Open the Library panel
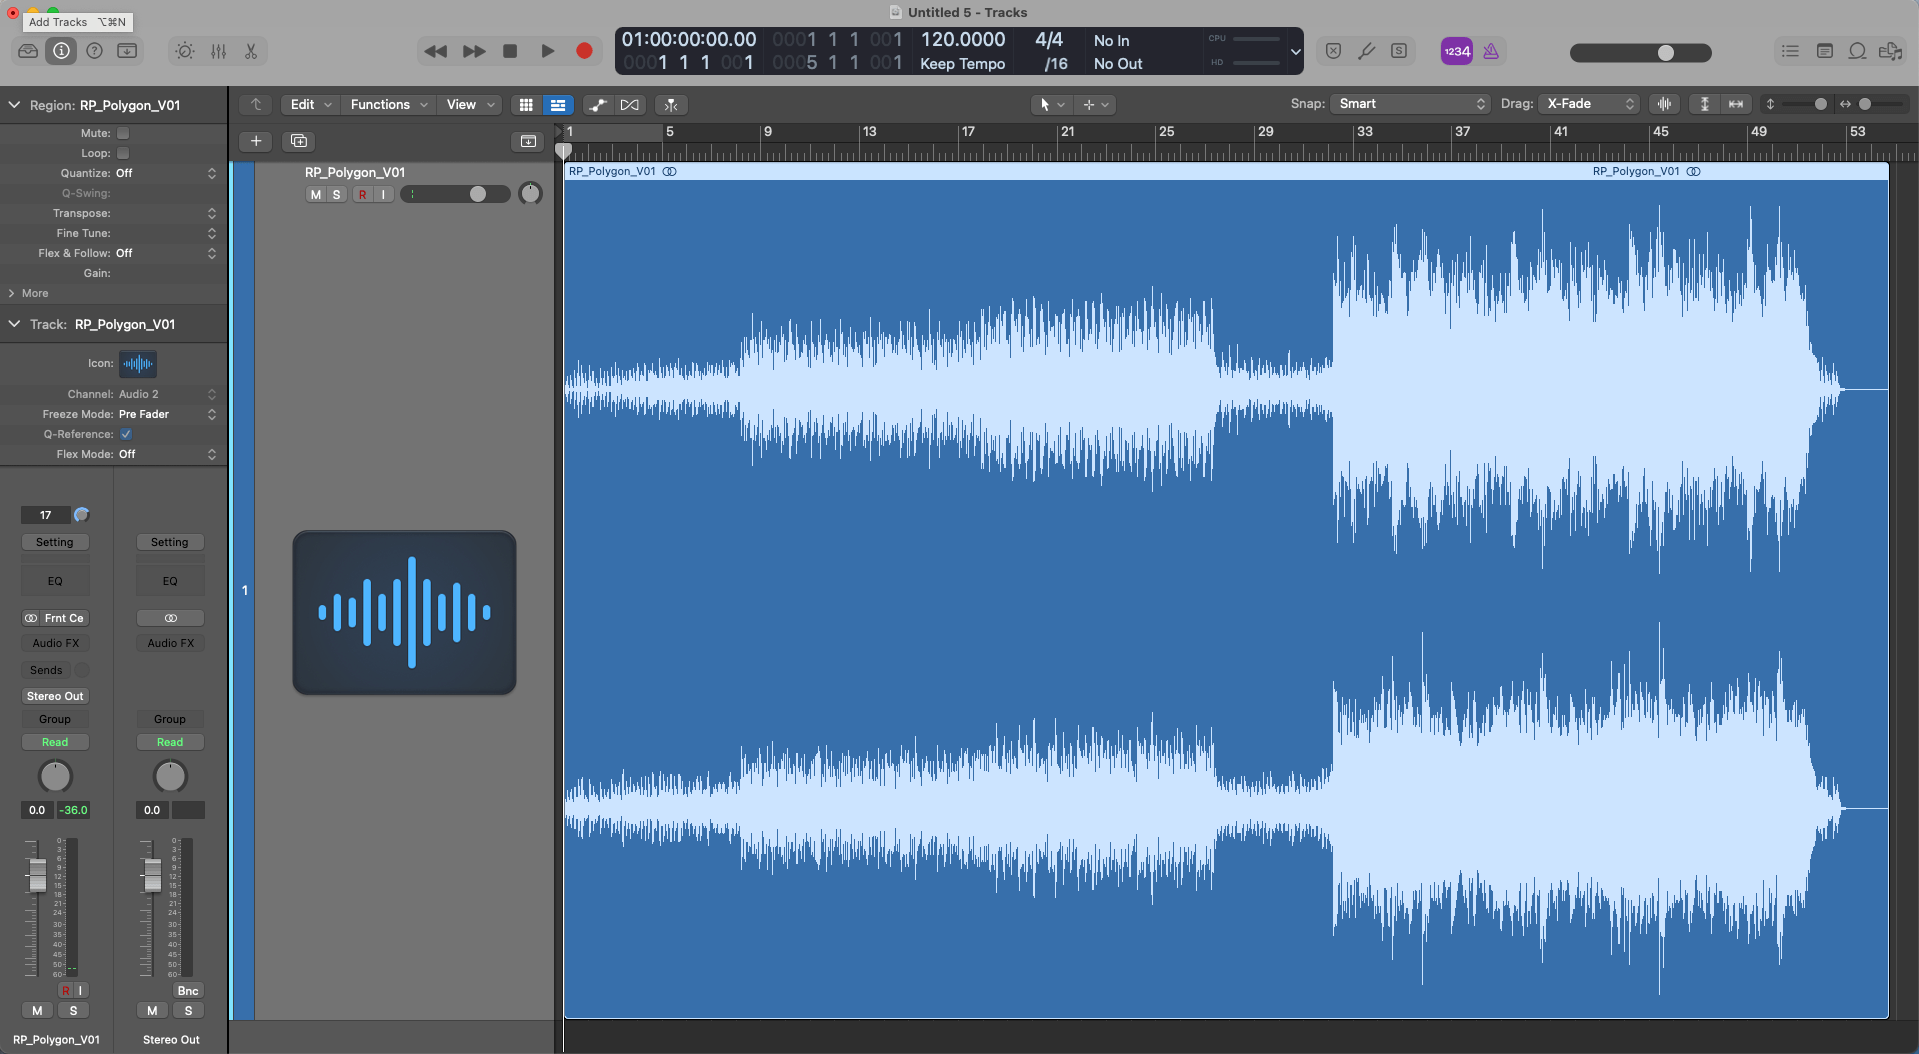The width and height of the screenshot is (1919, 1054). pyautogui.click(x=27, y=50)
